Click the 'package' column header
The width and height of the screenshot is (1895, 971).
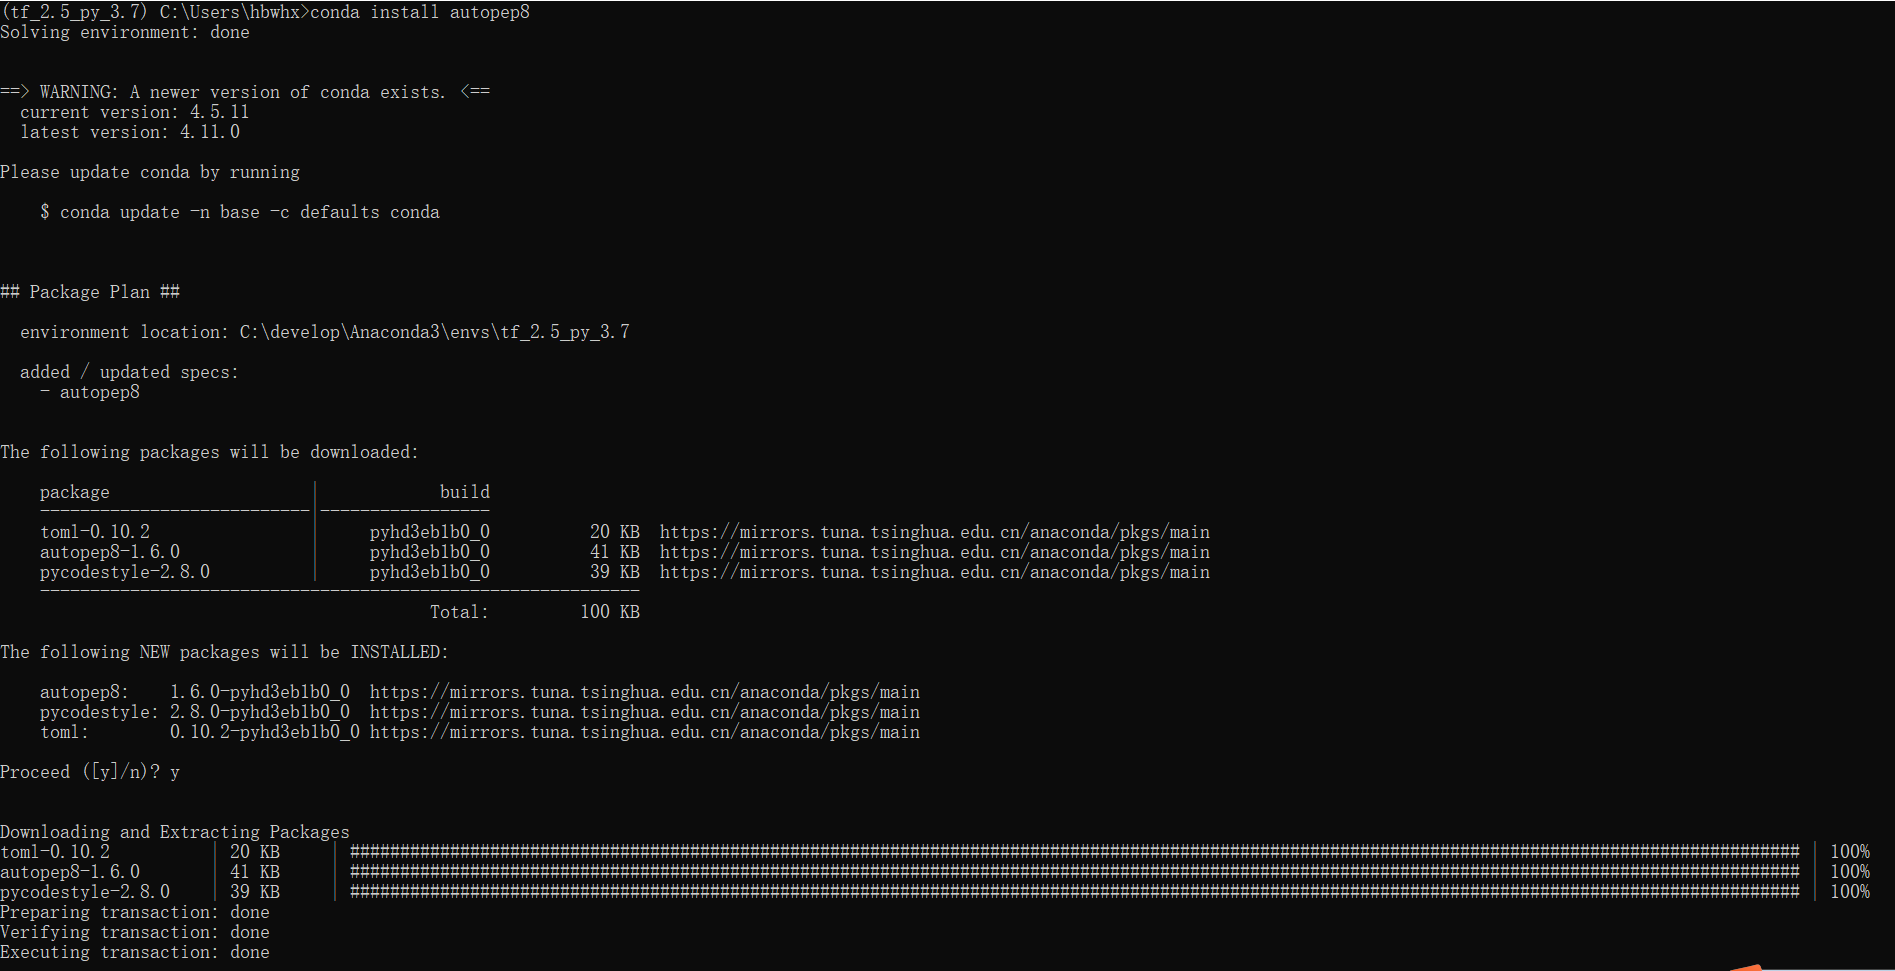pos(75,492)
